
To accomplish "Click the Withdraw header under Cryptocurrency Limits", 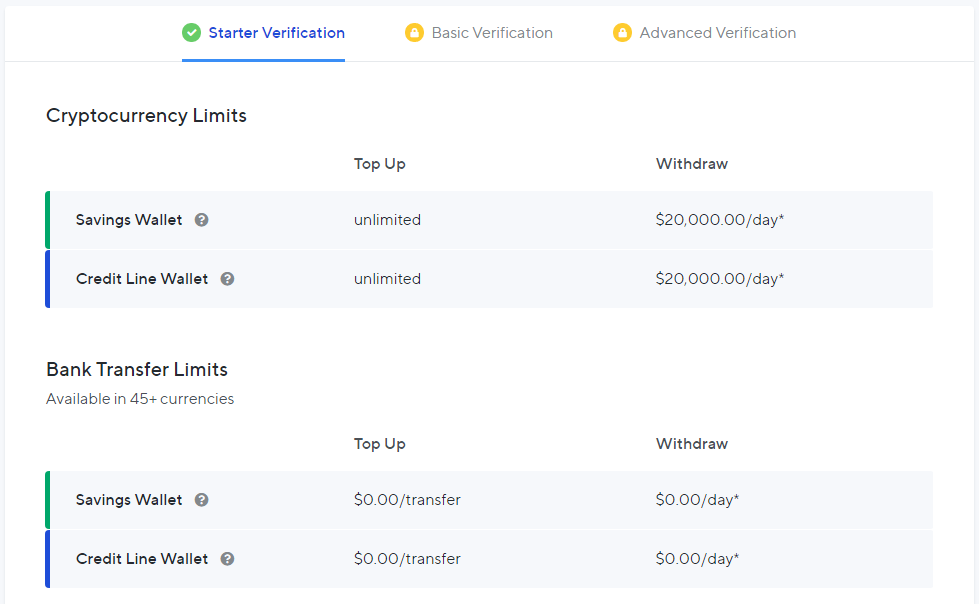I will coord(692,164).
